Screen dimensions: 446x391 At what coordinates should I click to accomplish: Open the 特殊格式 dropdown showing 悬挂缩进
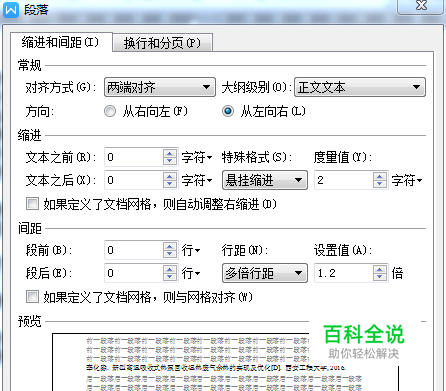[265, 180]
